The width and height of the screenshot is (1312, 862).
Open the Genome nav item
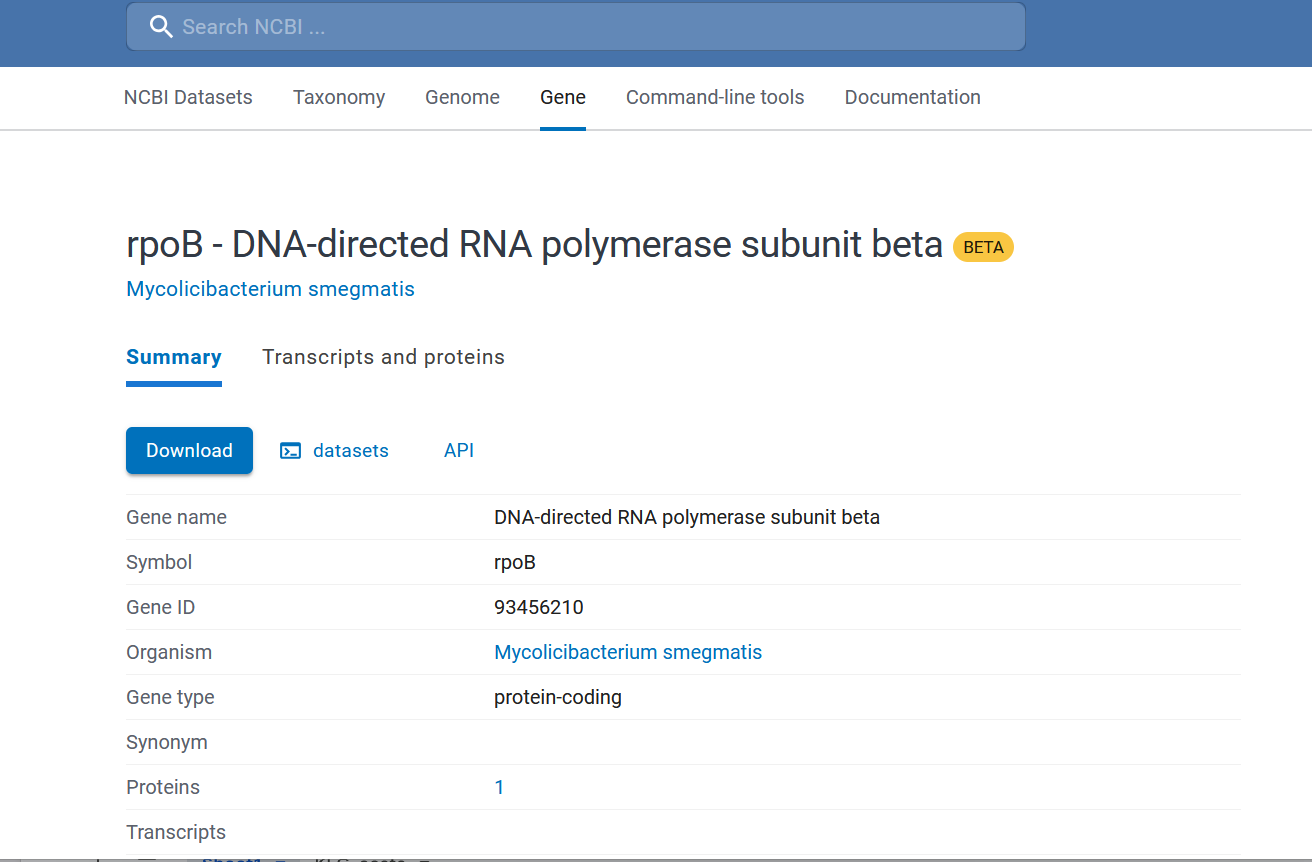click(x=462, y=97)
